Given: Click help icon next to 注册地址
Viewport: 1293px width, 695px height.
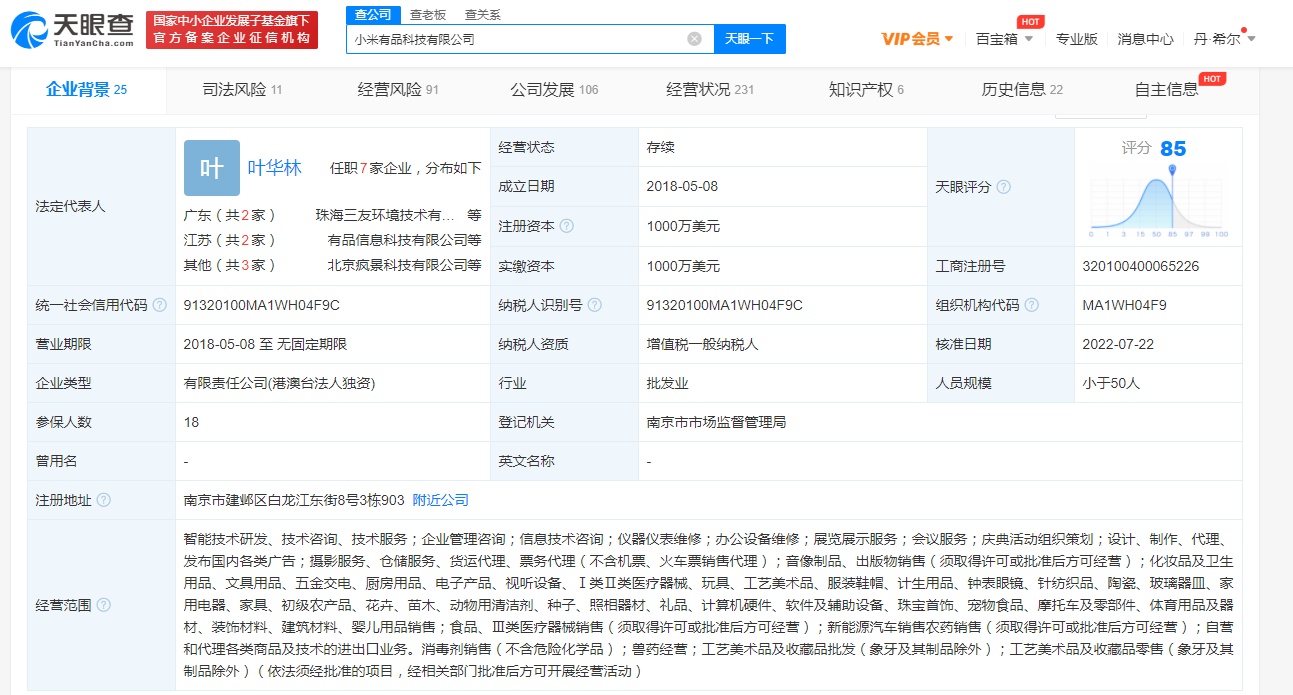Looking at the screenshot, I should click(x=103, y=500).
